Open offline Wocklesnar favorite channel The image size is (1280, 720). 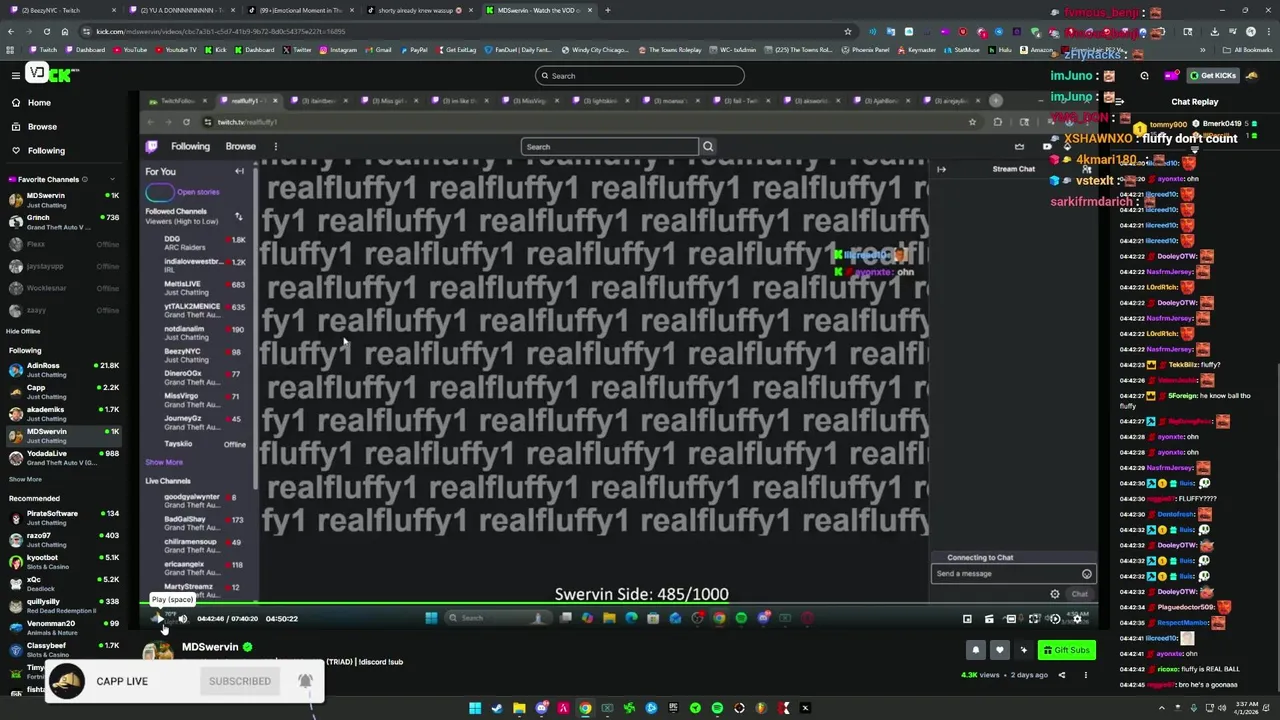(x=64, y=288)
